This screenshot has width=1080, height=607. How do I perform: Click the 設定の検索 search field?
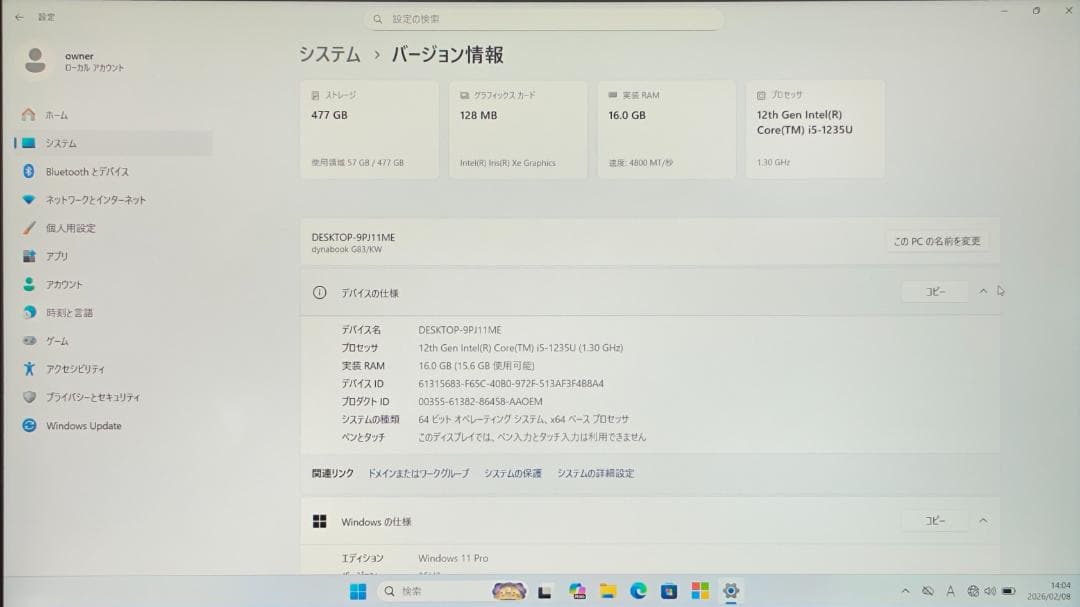545,18
